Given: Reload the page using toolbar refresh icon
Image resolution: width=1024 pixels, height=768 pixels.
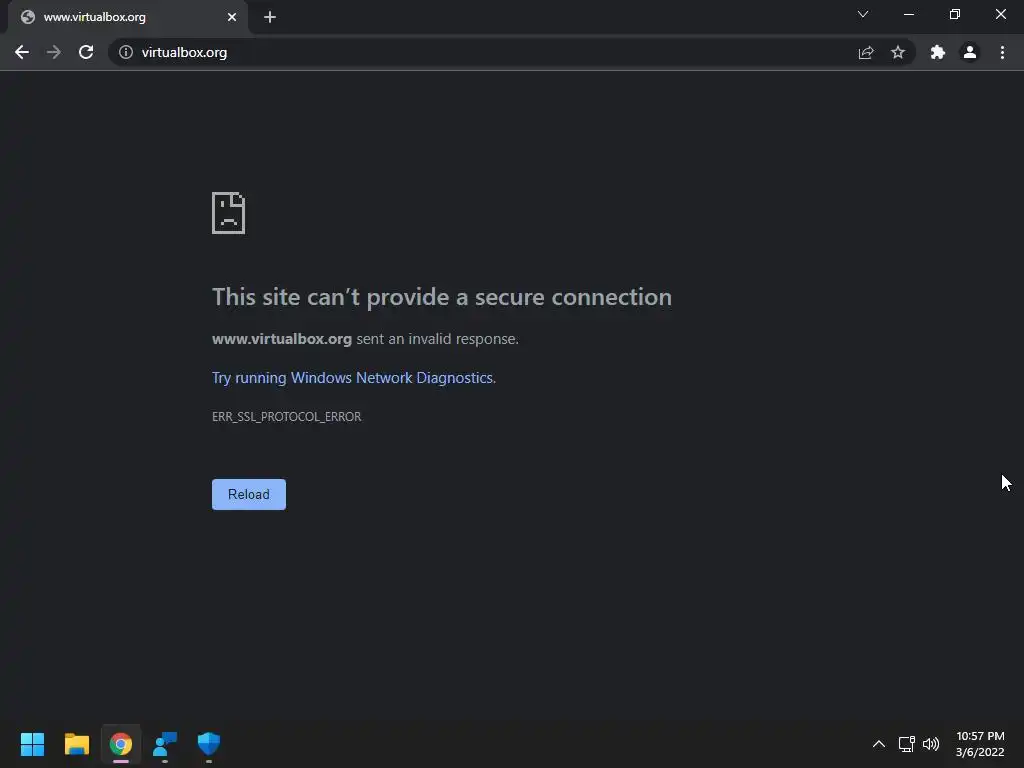Looking at the screenshot, I should point(86,52).
